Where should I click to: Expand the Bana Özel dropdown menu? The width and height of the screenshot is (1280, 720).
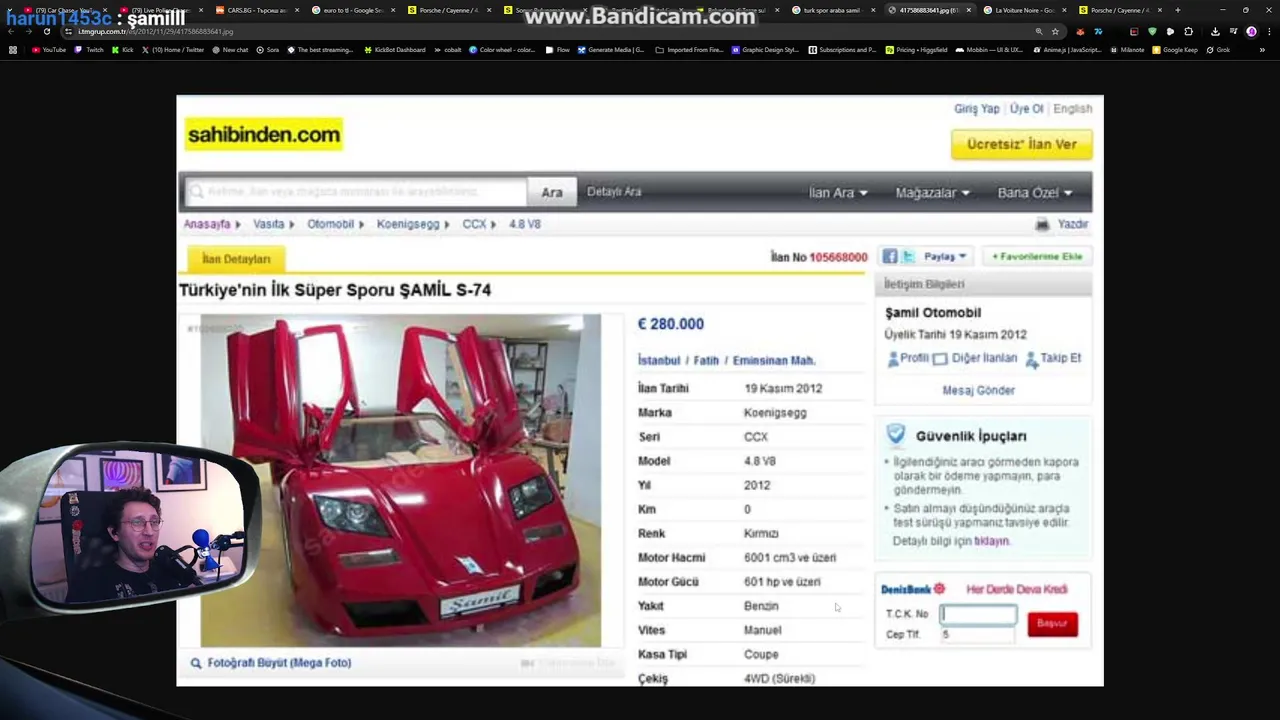click(x=1035, y=193)
